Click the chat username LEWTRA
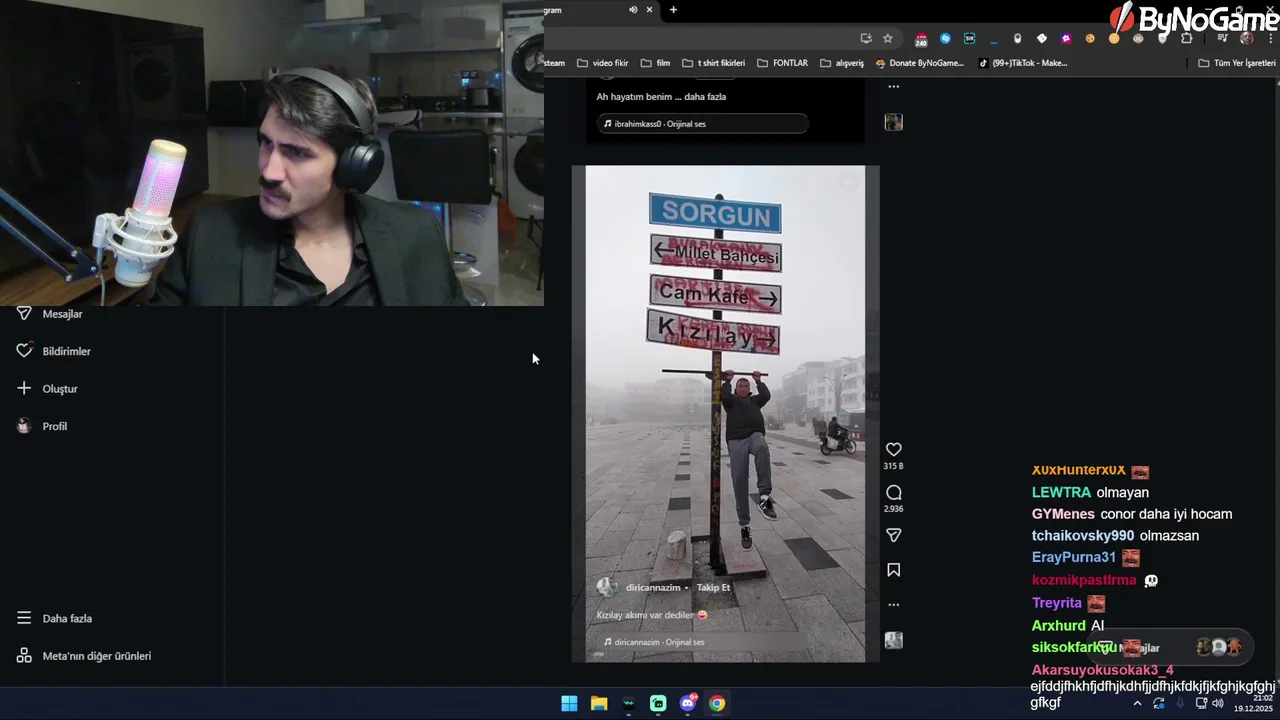The height and width of the screenshot is (720, 1280). (x=1061, y=492)
